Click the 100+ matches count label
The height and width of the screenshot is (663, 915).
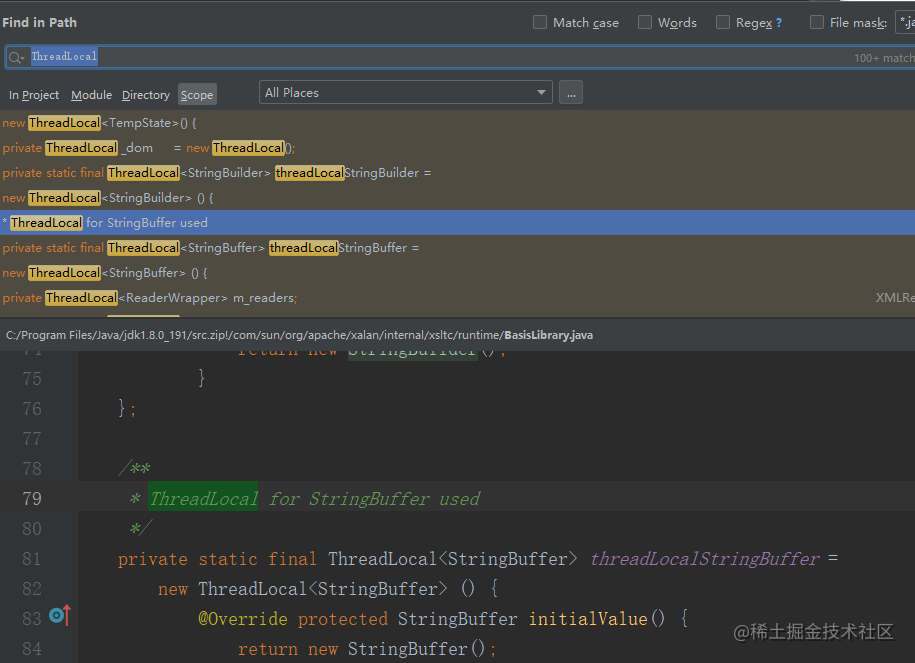(884, 58)
